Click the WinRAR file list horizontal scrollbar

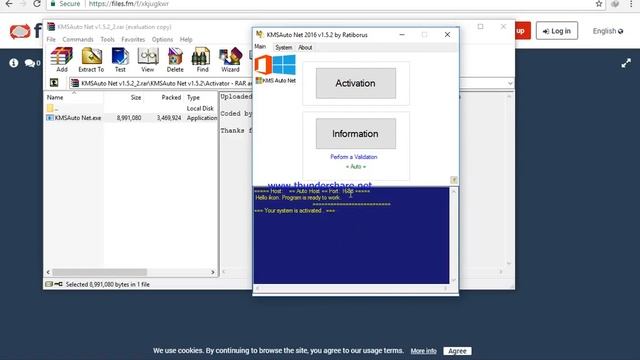[100, 272]
